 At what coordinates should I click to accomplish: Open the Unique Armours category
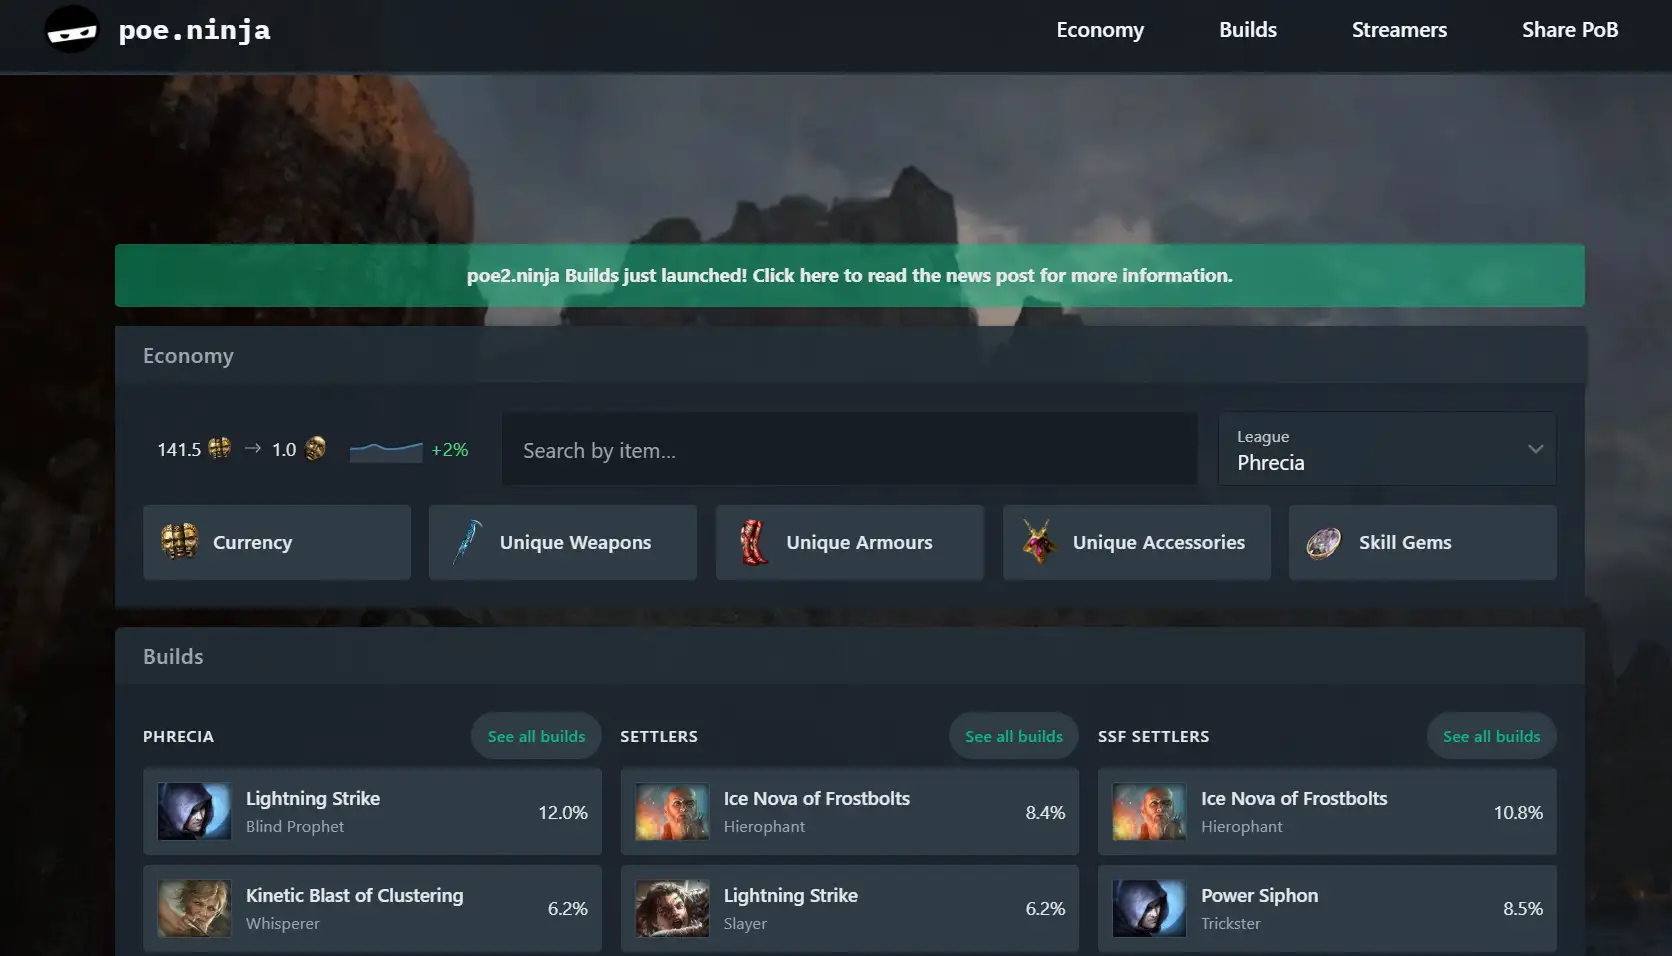pos(850,542)
